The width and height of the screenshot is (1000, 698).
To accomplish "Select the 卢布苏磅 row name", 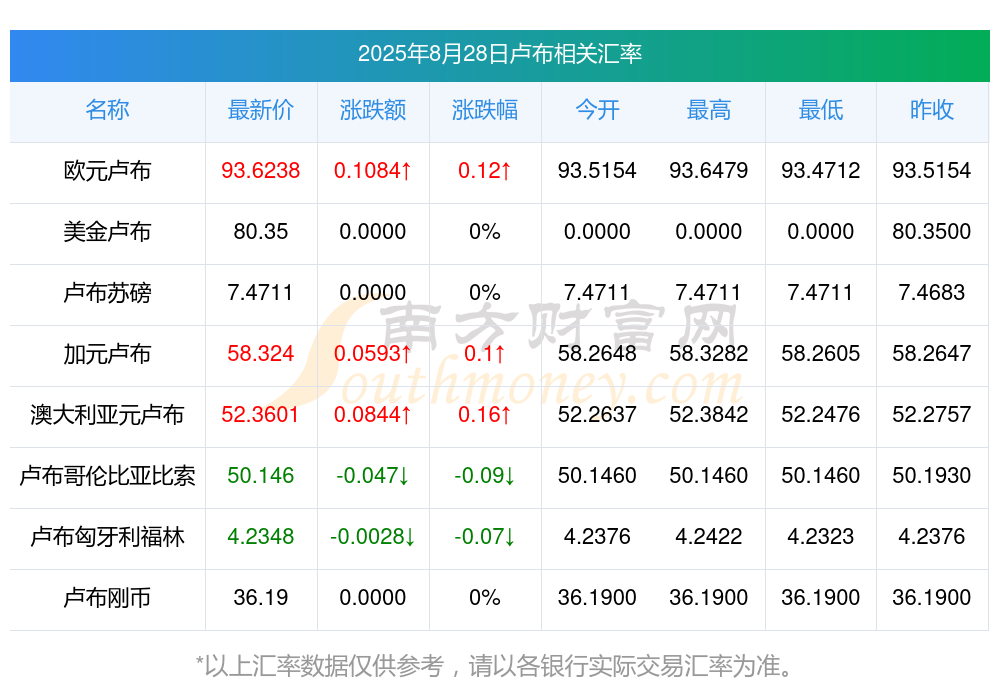I will 107,293.
